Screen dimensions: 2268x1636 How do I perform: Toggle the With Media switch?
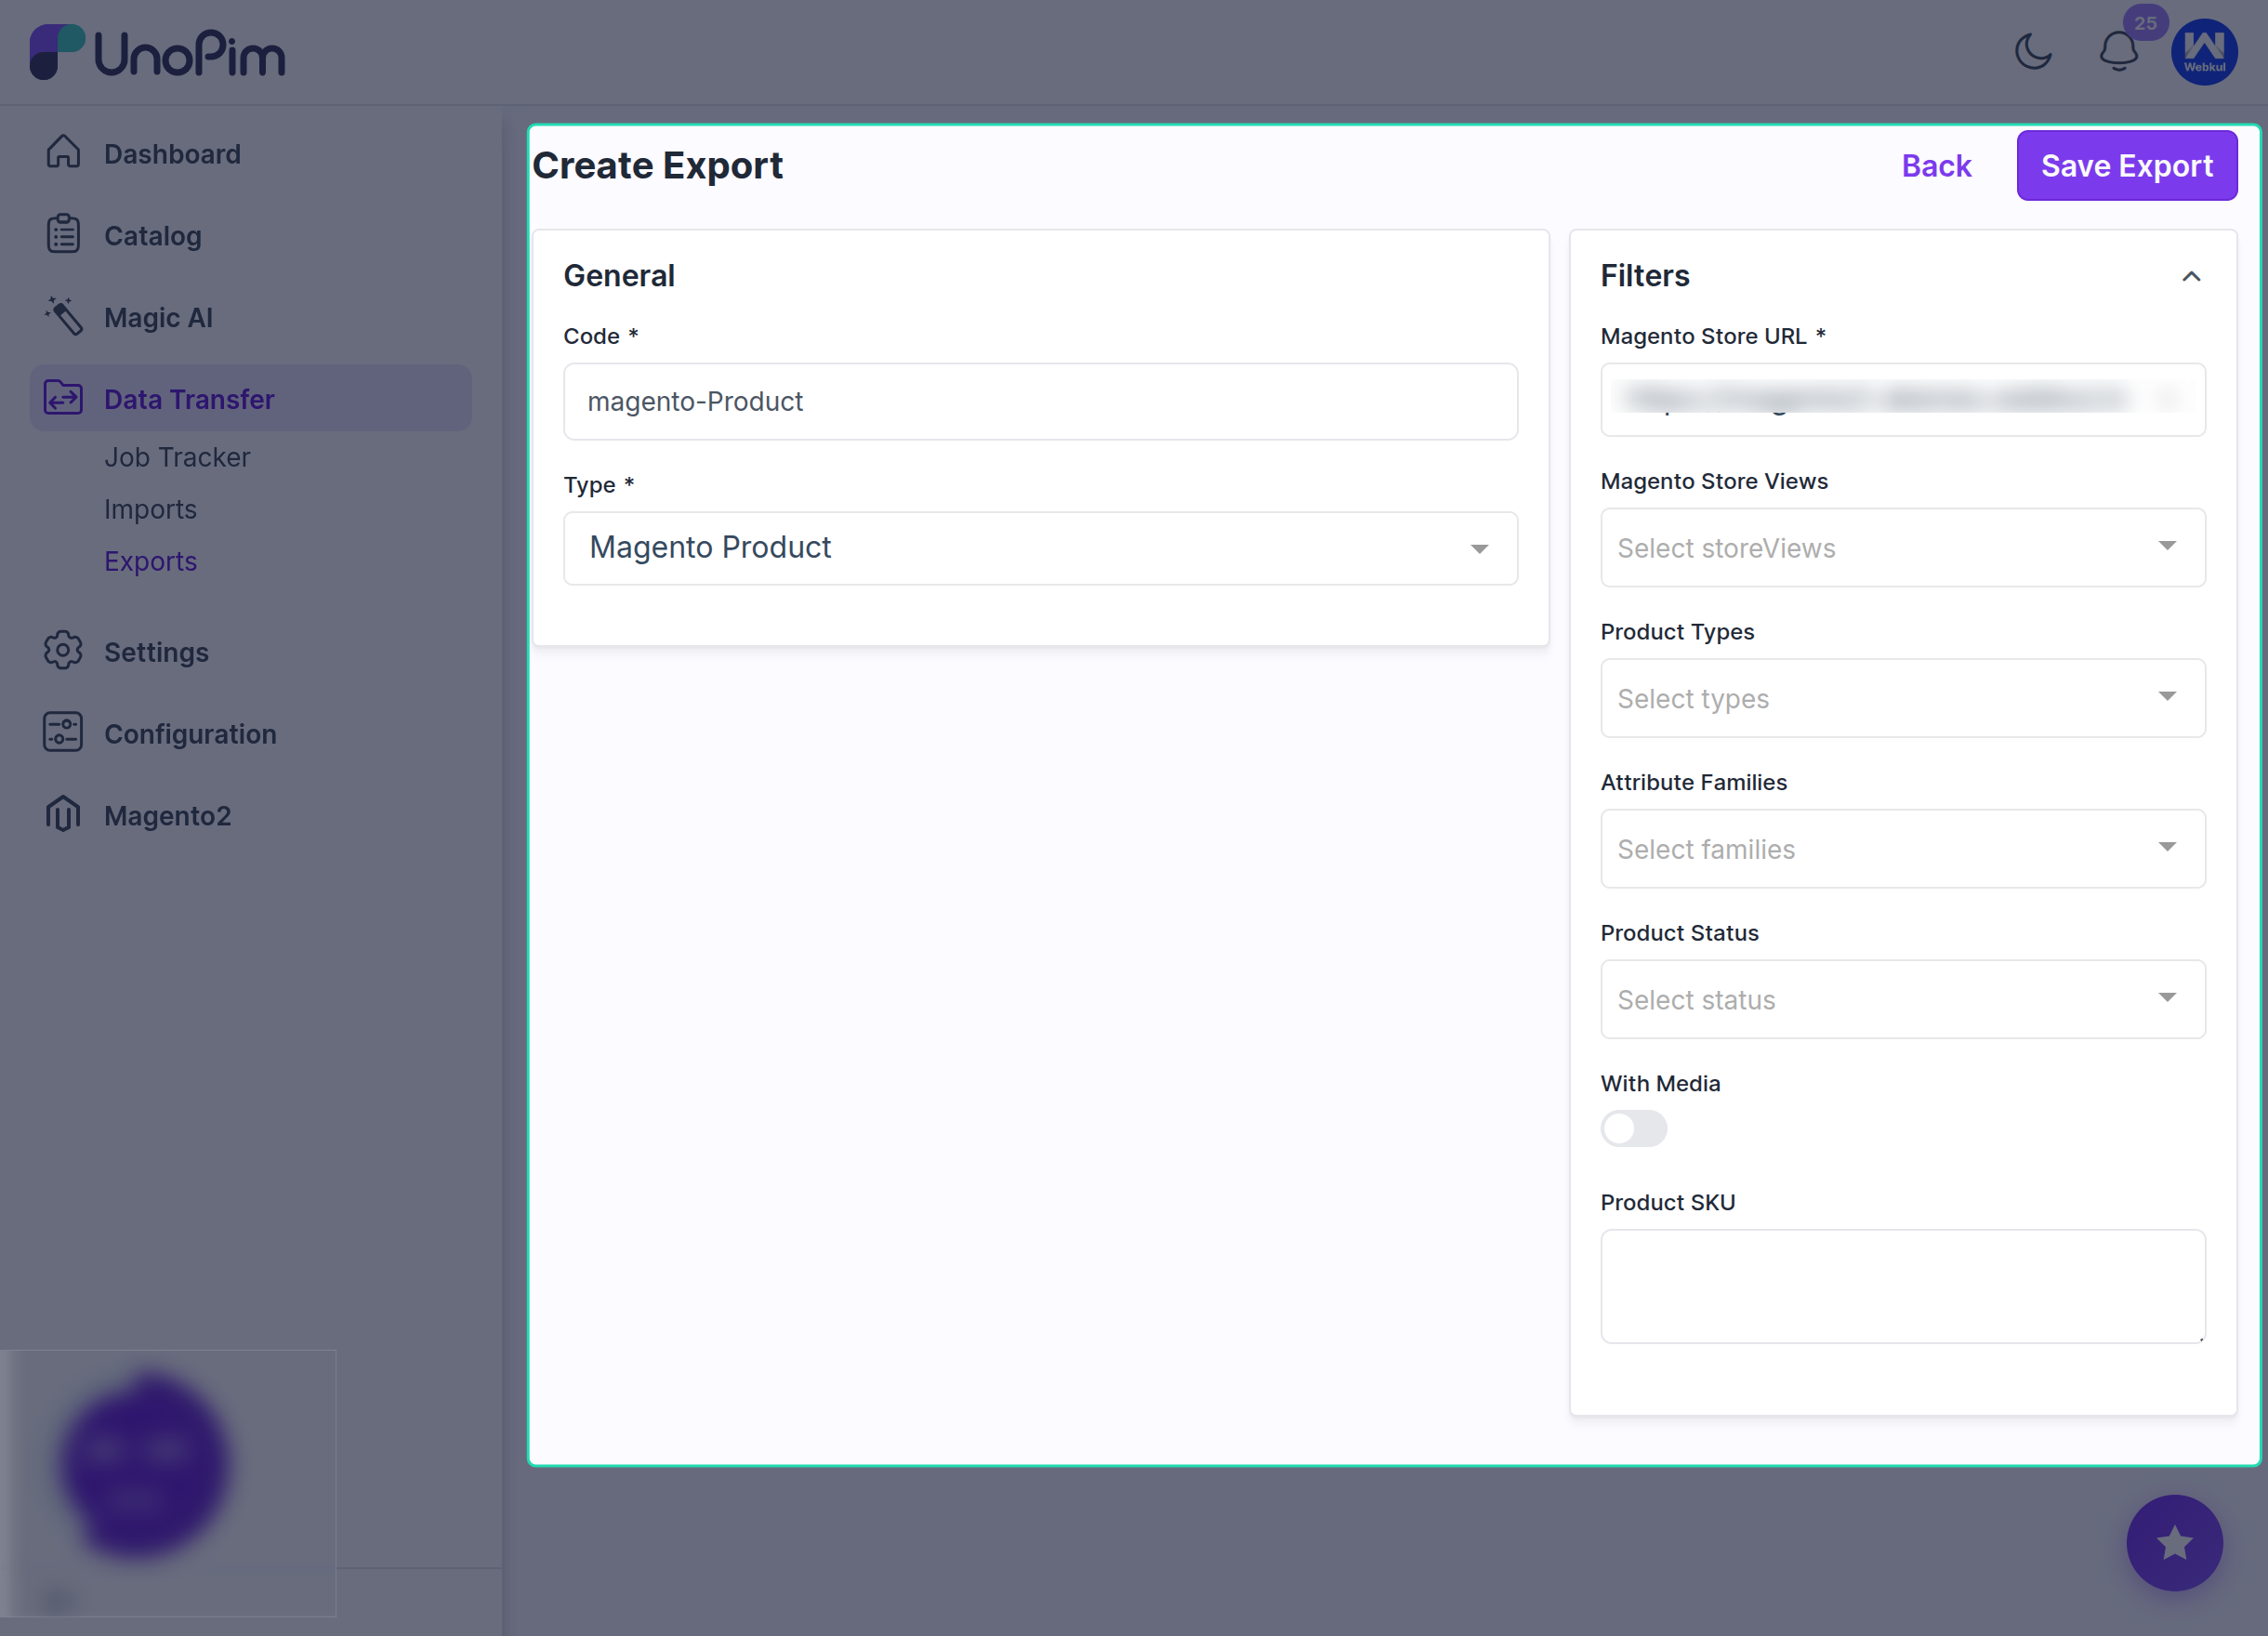tap(1633, 1128)
